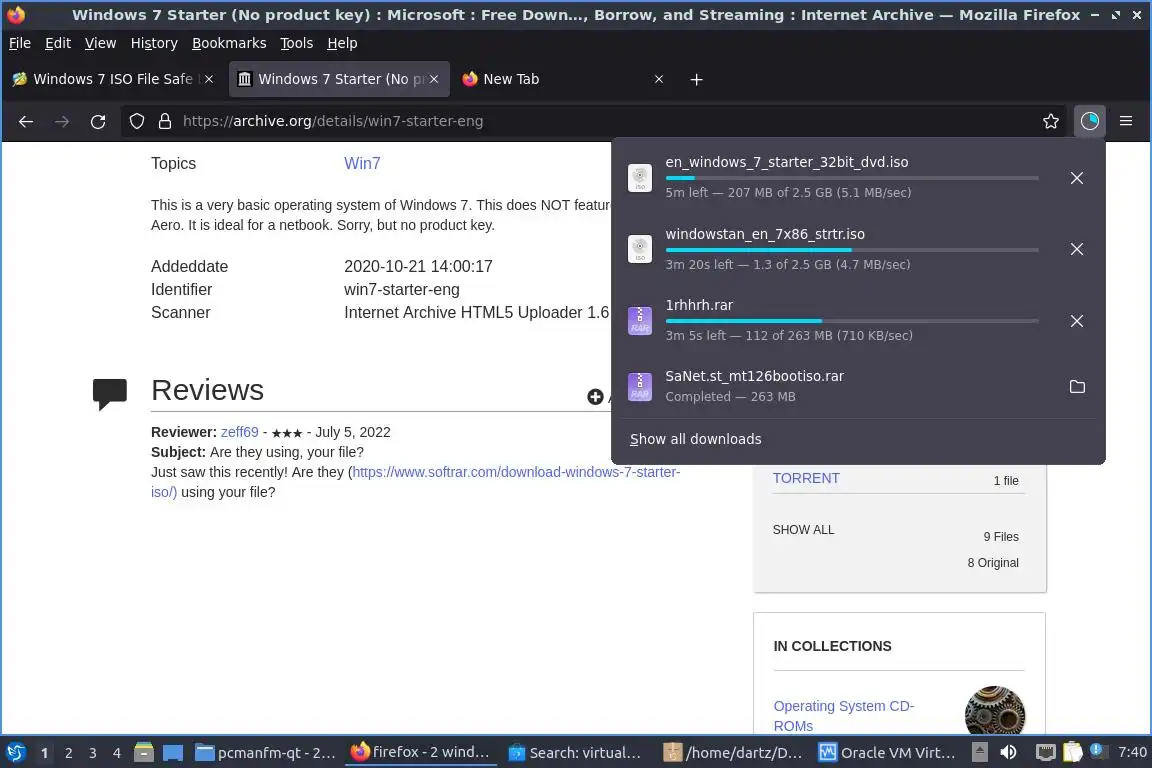Close the New Tab tab

[659, 79]
